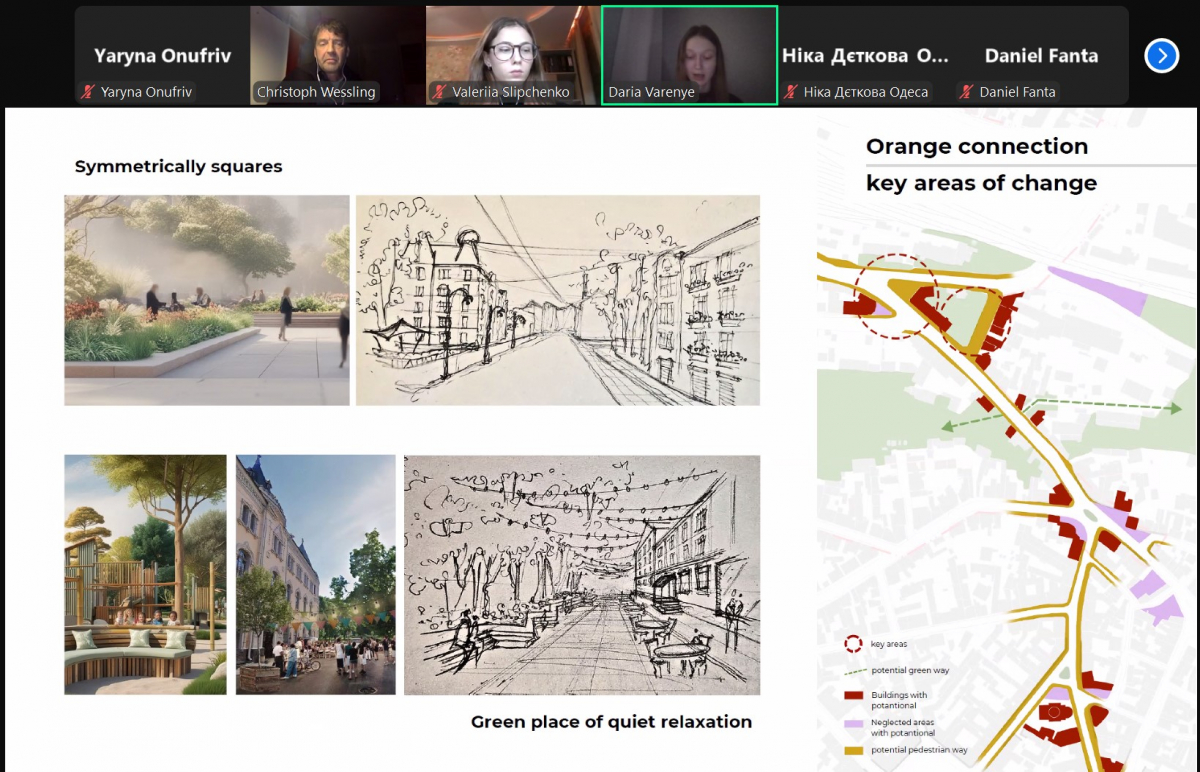
Task: Click the park rendering with people sitting
Action: point(207,300)
